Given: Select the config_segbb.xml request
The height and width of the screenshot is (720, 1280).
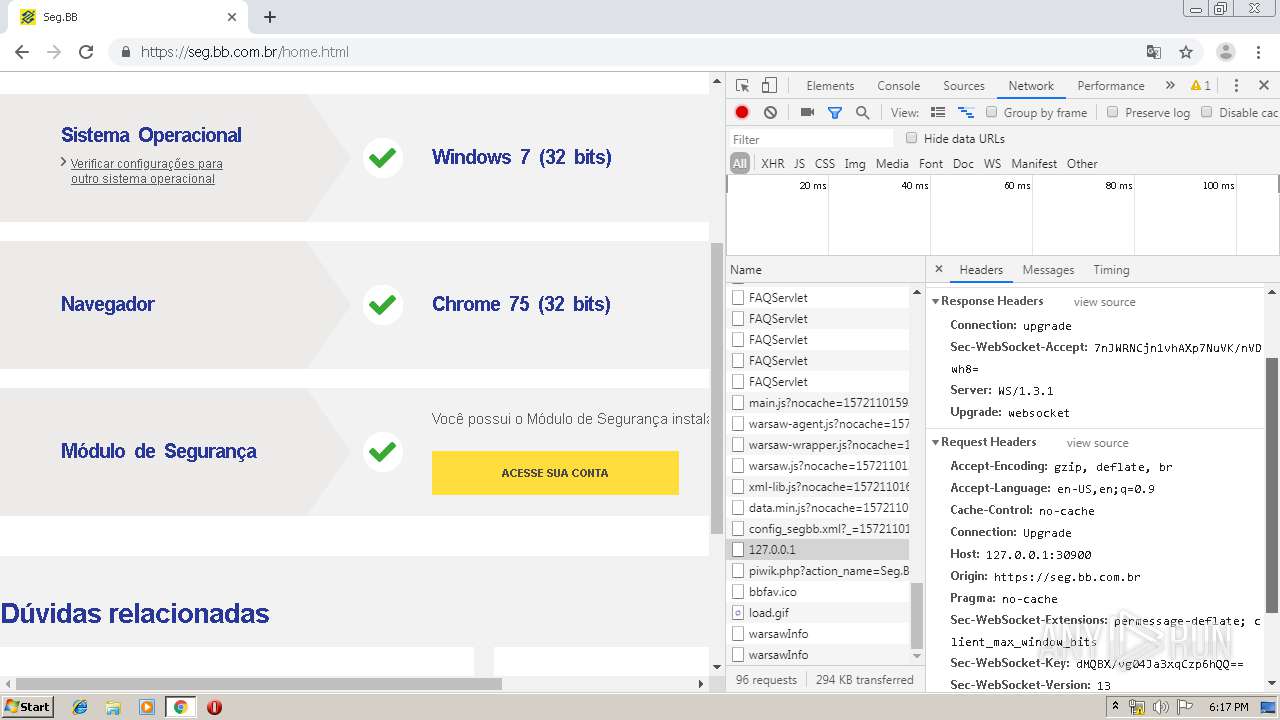Looking at the screenshot, I should (819, 529).
